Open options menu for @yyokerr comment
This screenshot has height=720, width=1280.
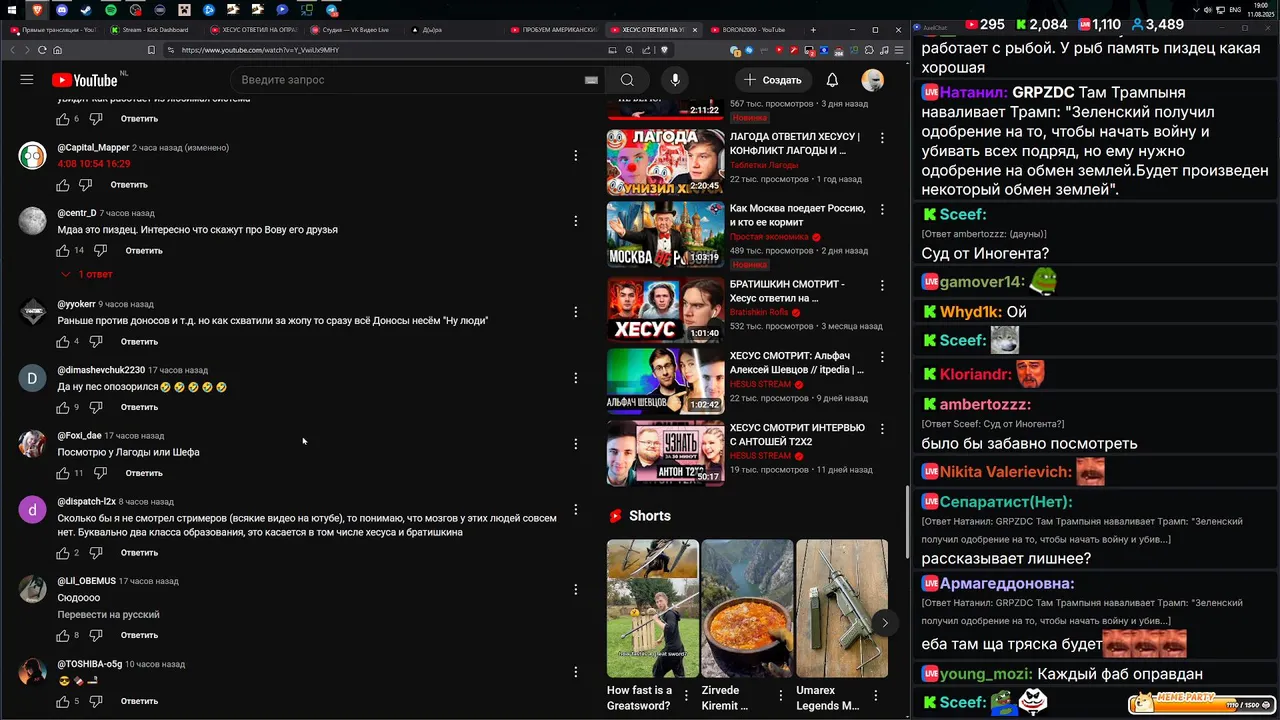click(575, 311)
